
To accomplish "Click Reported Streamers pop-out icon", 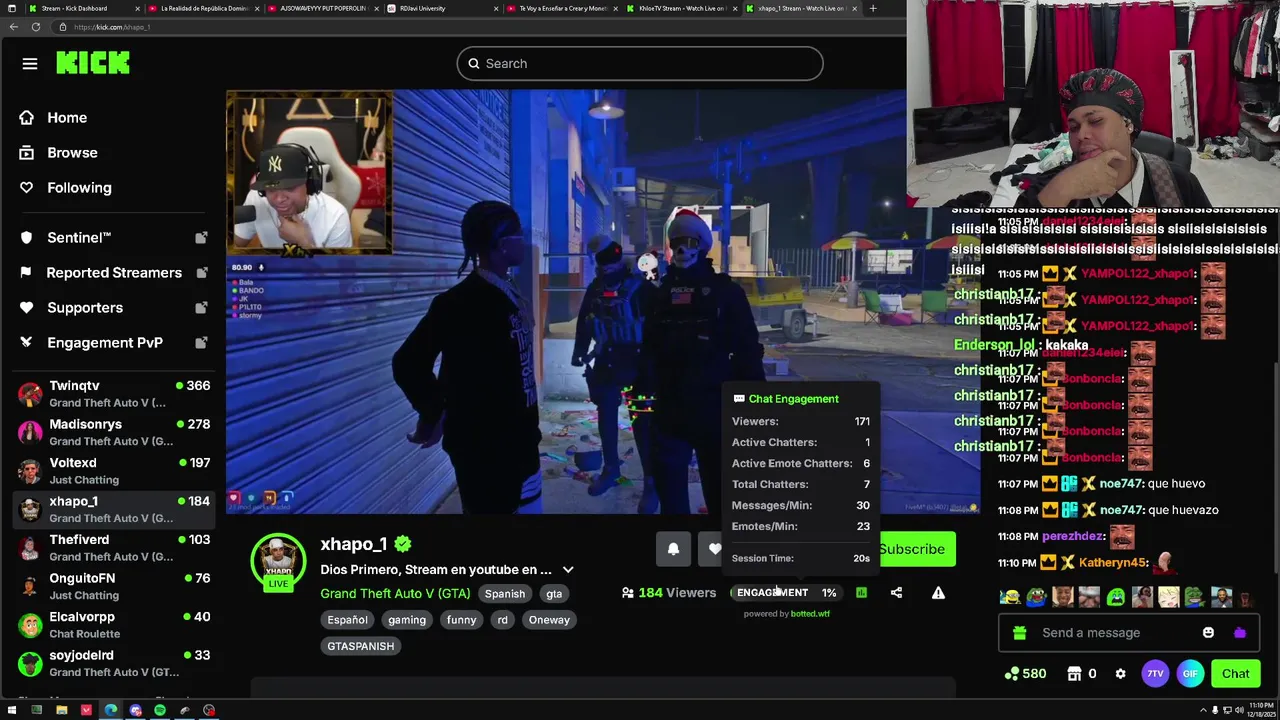I will [x=201, y=273].
